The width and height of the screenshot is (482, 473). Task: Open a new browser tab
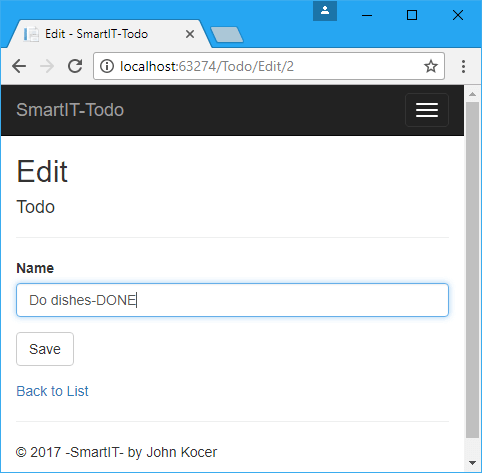[227, 35]
